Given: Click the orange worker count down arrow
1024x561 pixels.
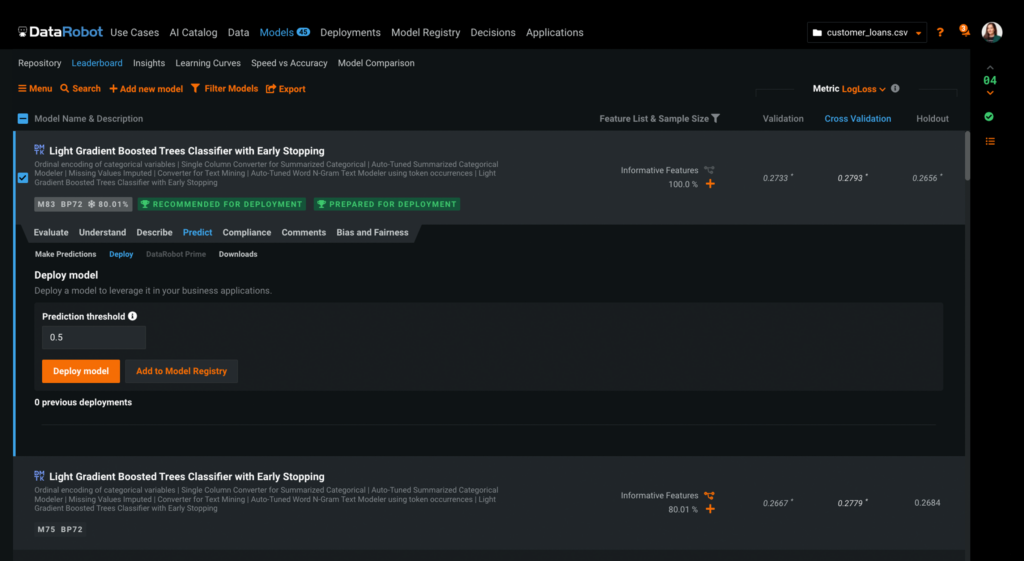Looking at the screenshot, I should coord(990,93).
